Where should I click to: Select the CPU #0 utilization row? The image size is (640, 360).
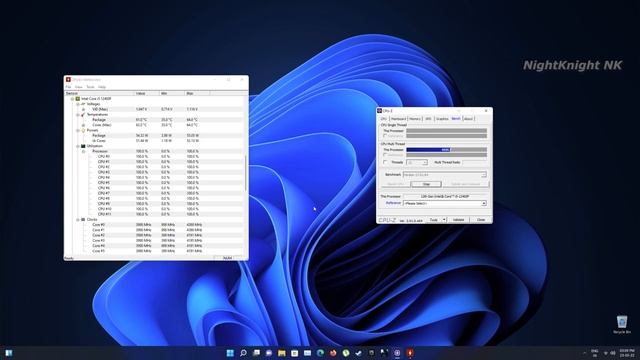click(x=154, y=156)
